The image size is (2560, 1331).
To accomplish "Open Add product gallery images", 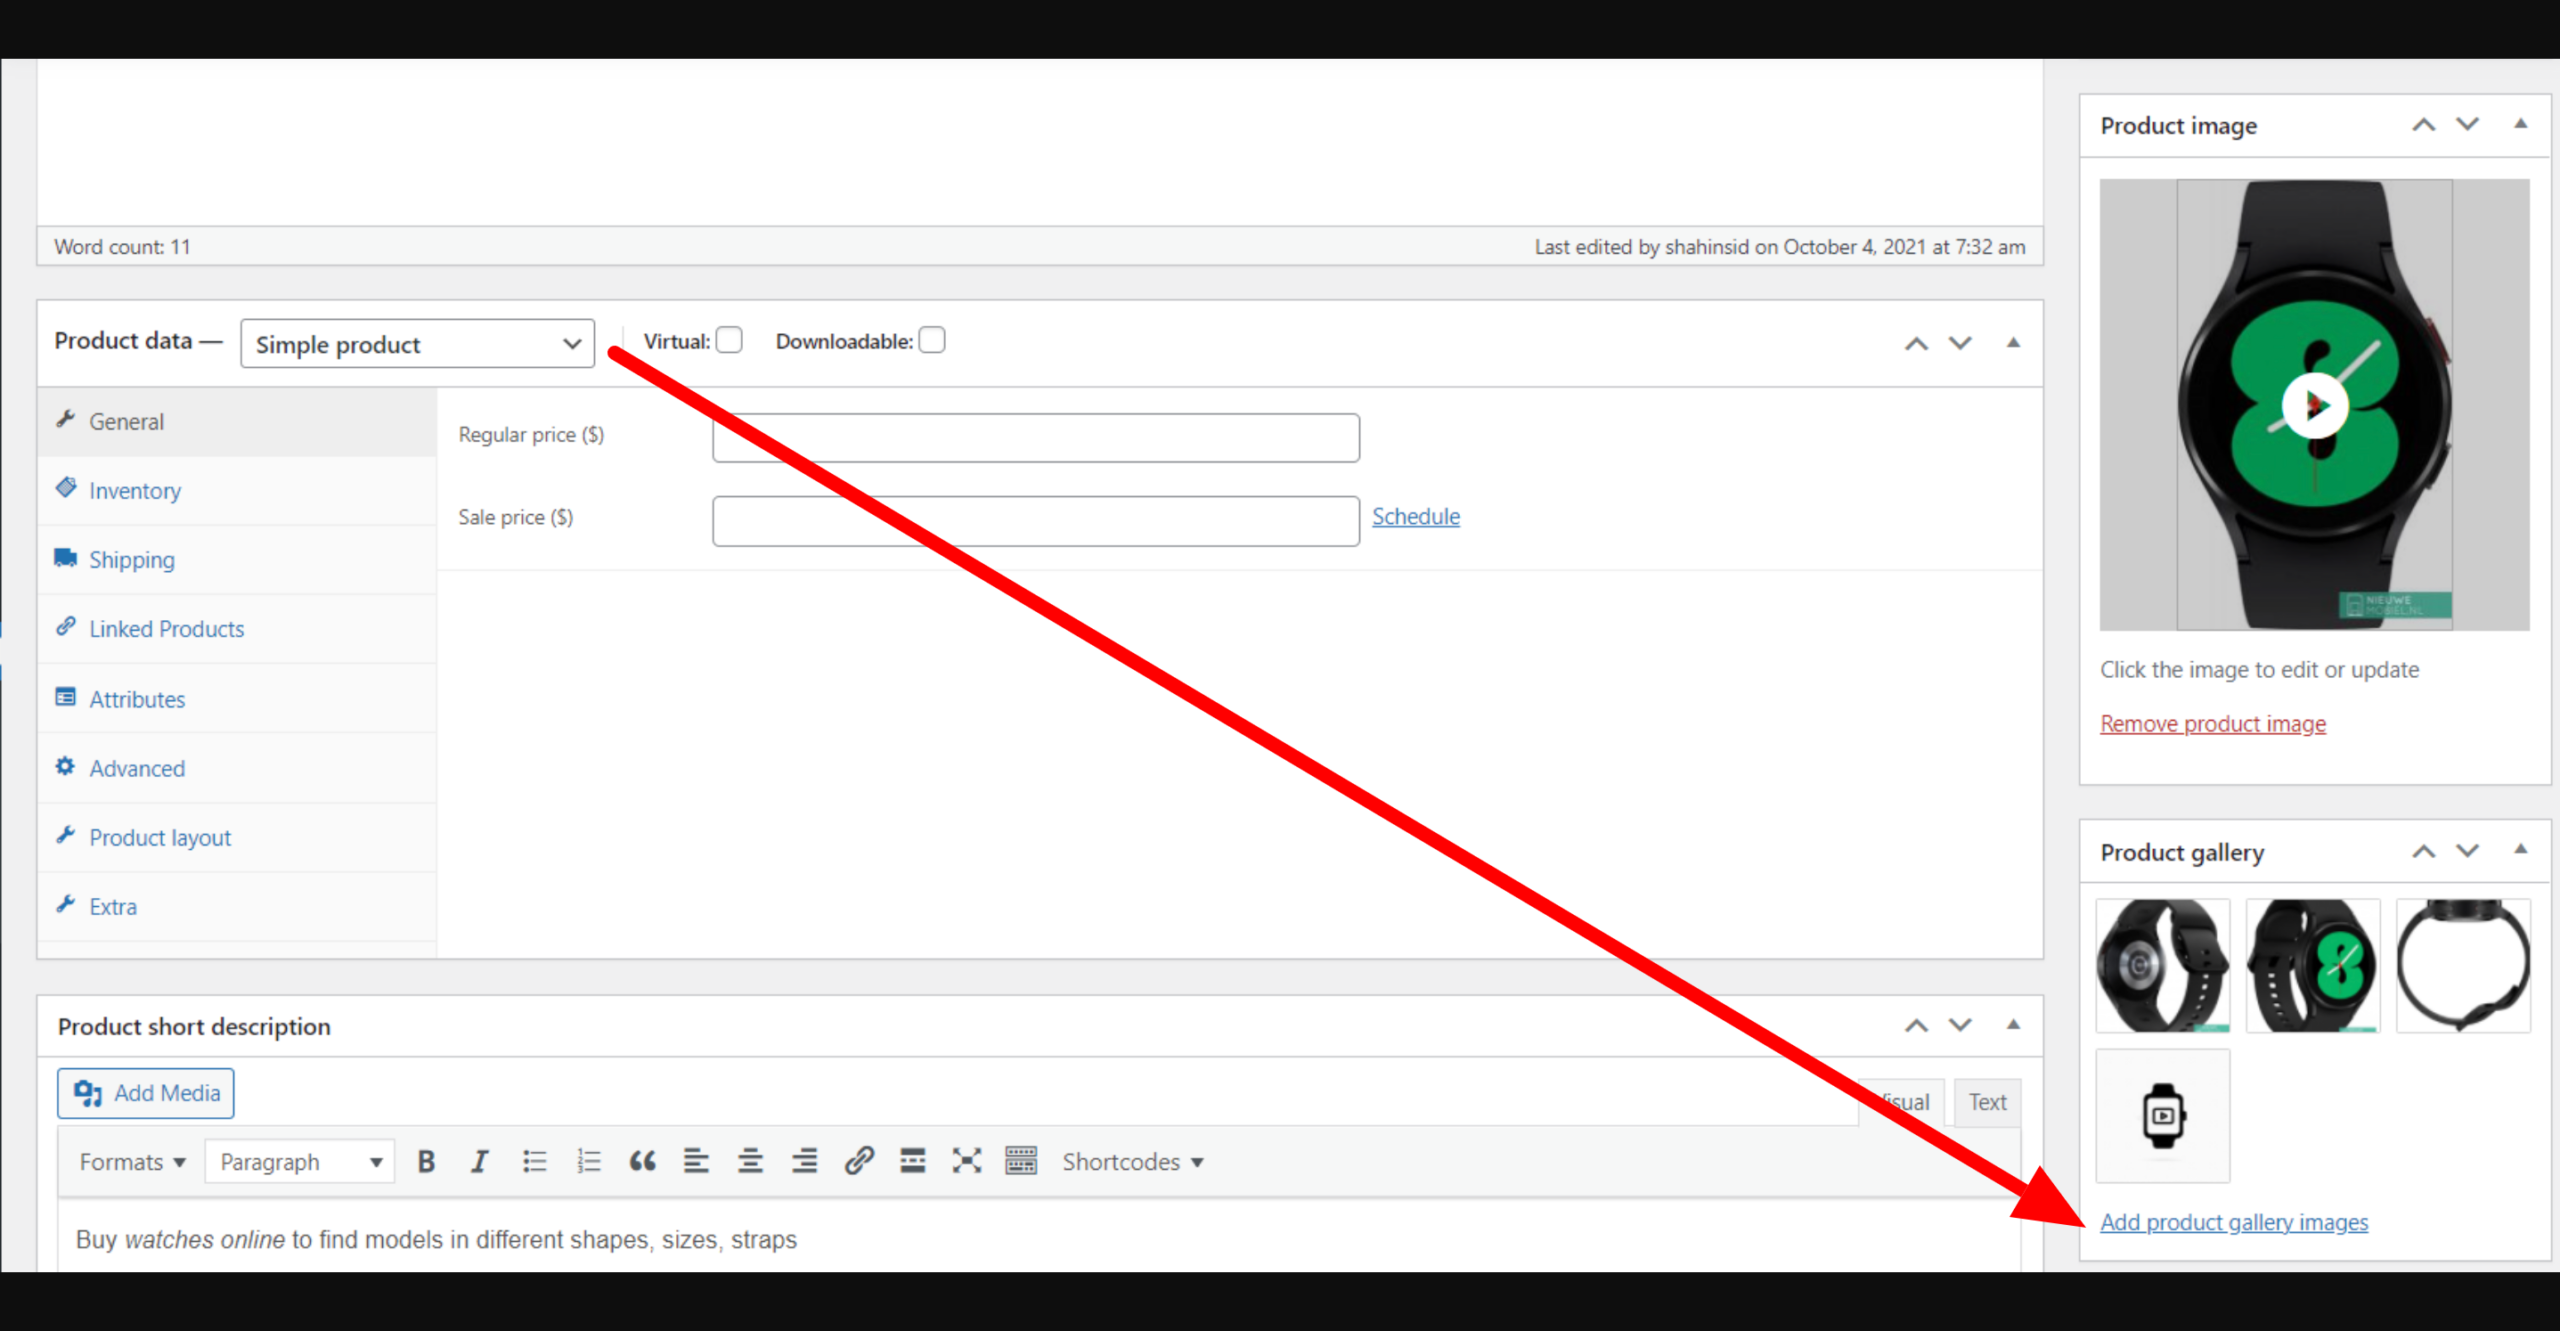I will (x=2234, y=1222).
